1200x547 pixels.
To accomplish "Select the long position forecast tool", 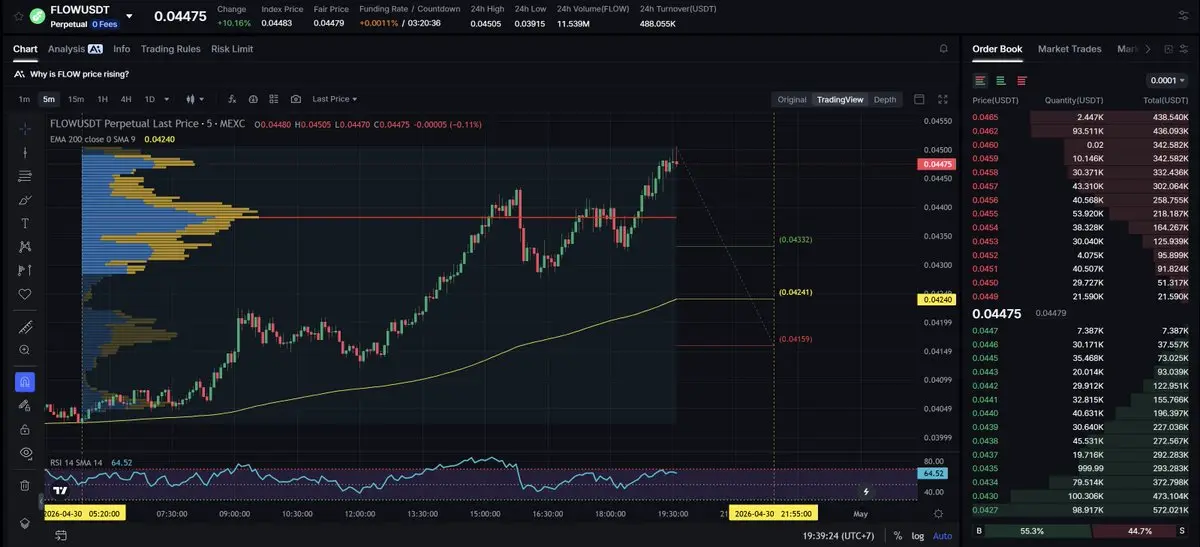I will (25, 270).
